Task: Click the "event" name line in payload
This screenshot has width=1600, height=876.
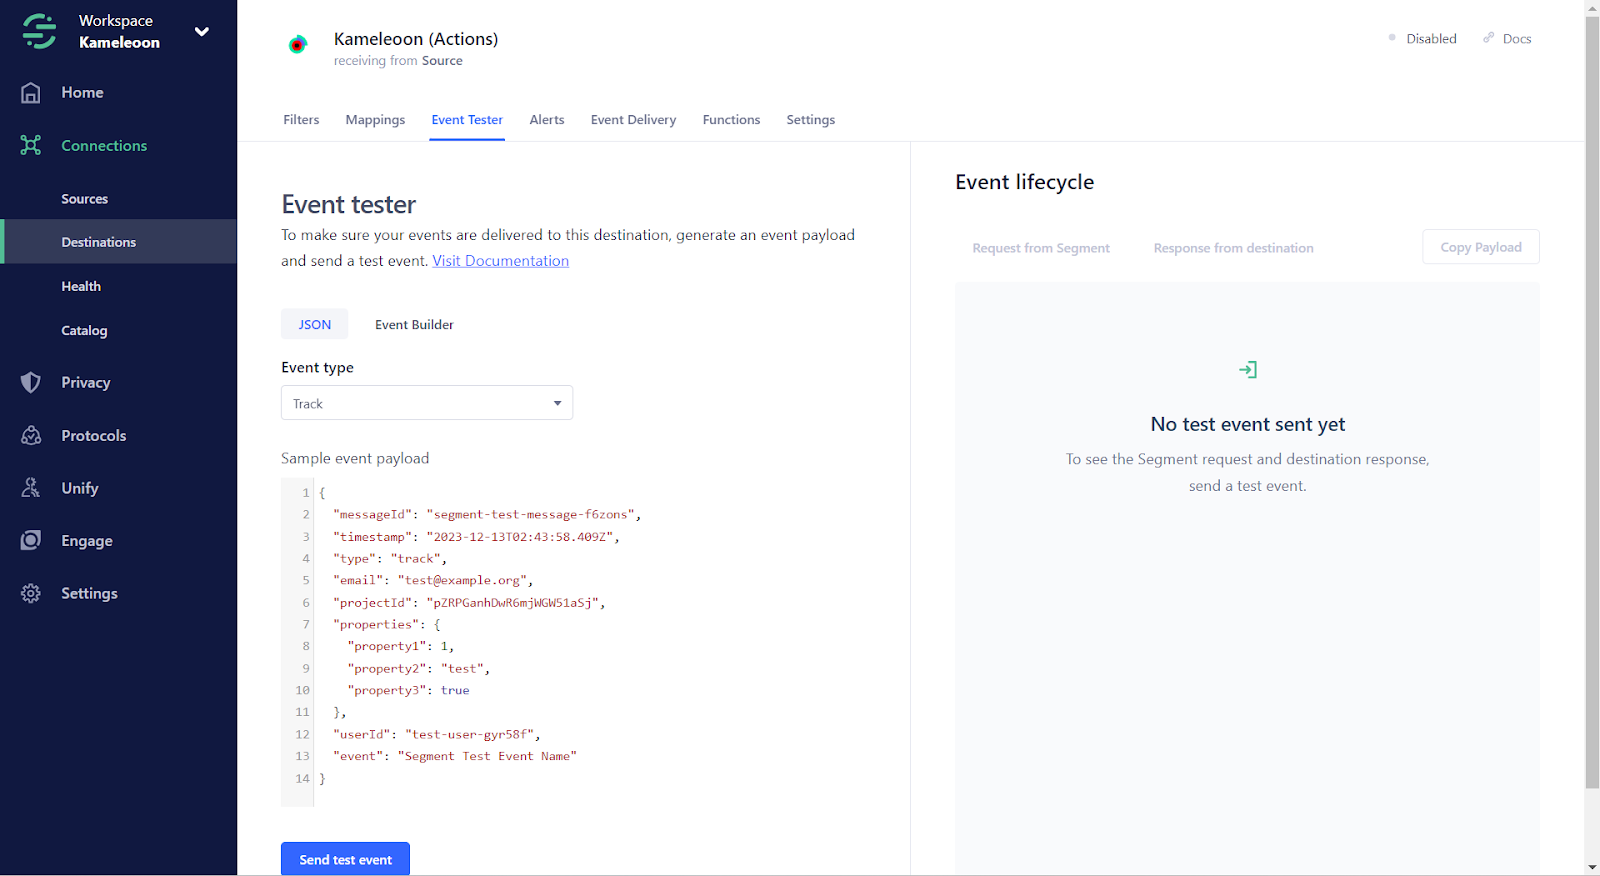Action: [454, 756]
